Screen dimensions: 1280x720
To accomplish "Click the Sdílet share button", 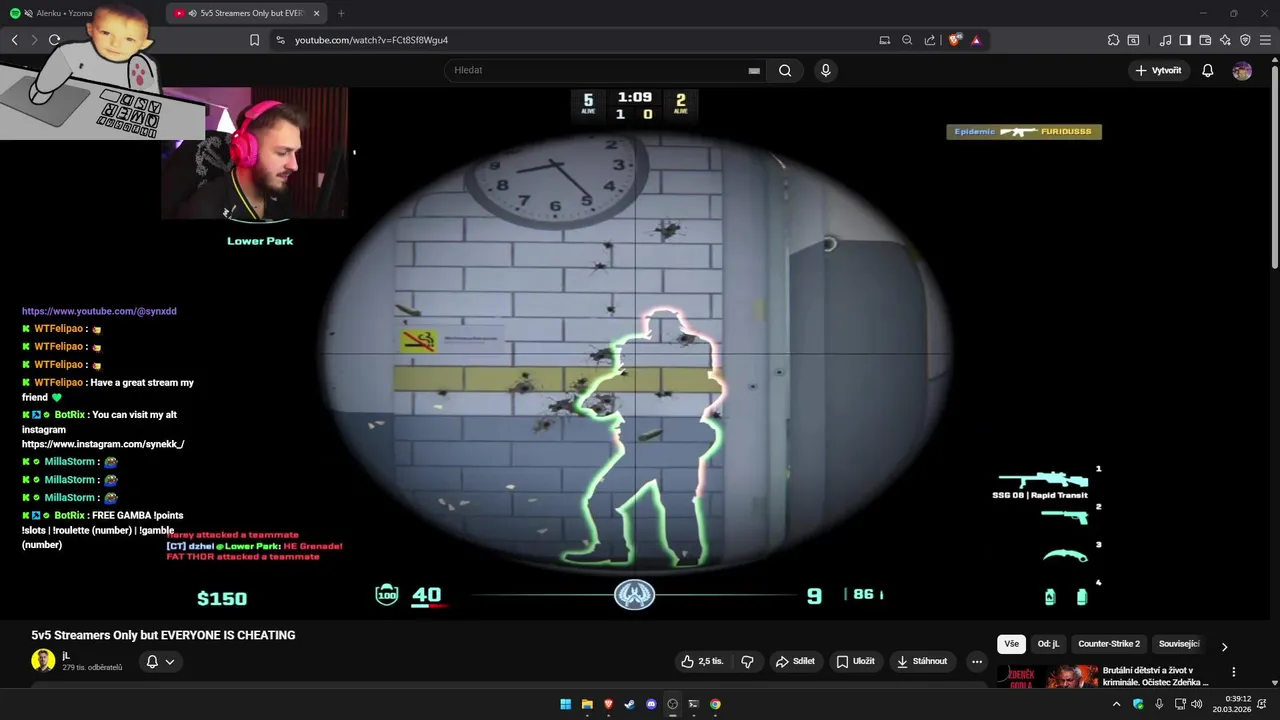I will [795, 661].
